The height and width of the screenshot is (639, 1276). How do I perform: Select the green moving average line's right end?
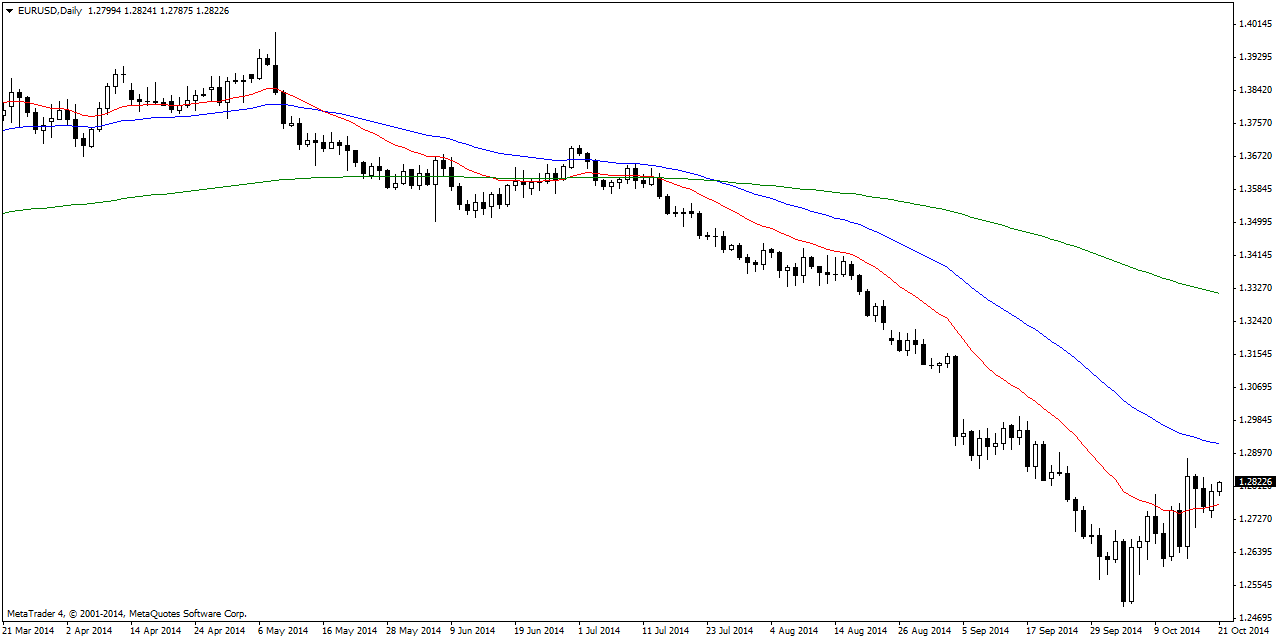click(x=1216, y=292)
